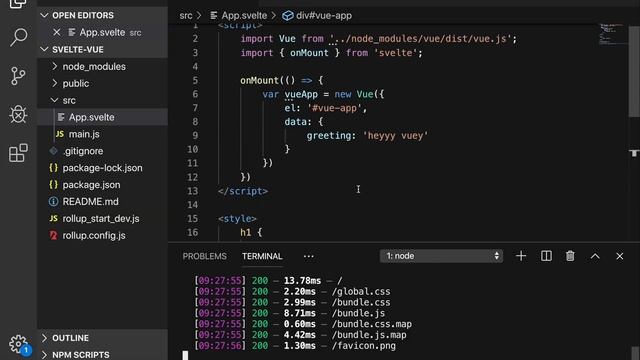
Task: Maximize panel with up chevron
Action: (595, 256)
